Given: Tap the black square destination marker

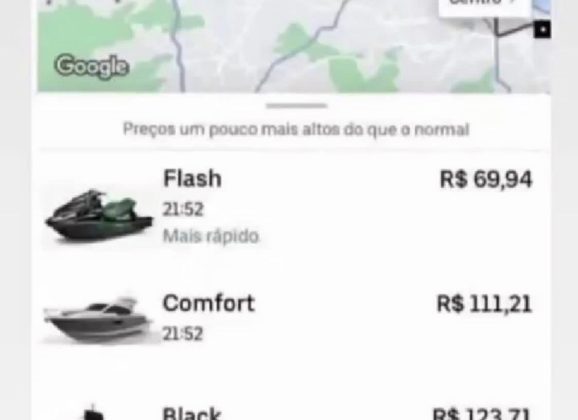Looking at the screenshot, I should (542, 29).
